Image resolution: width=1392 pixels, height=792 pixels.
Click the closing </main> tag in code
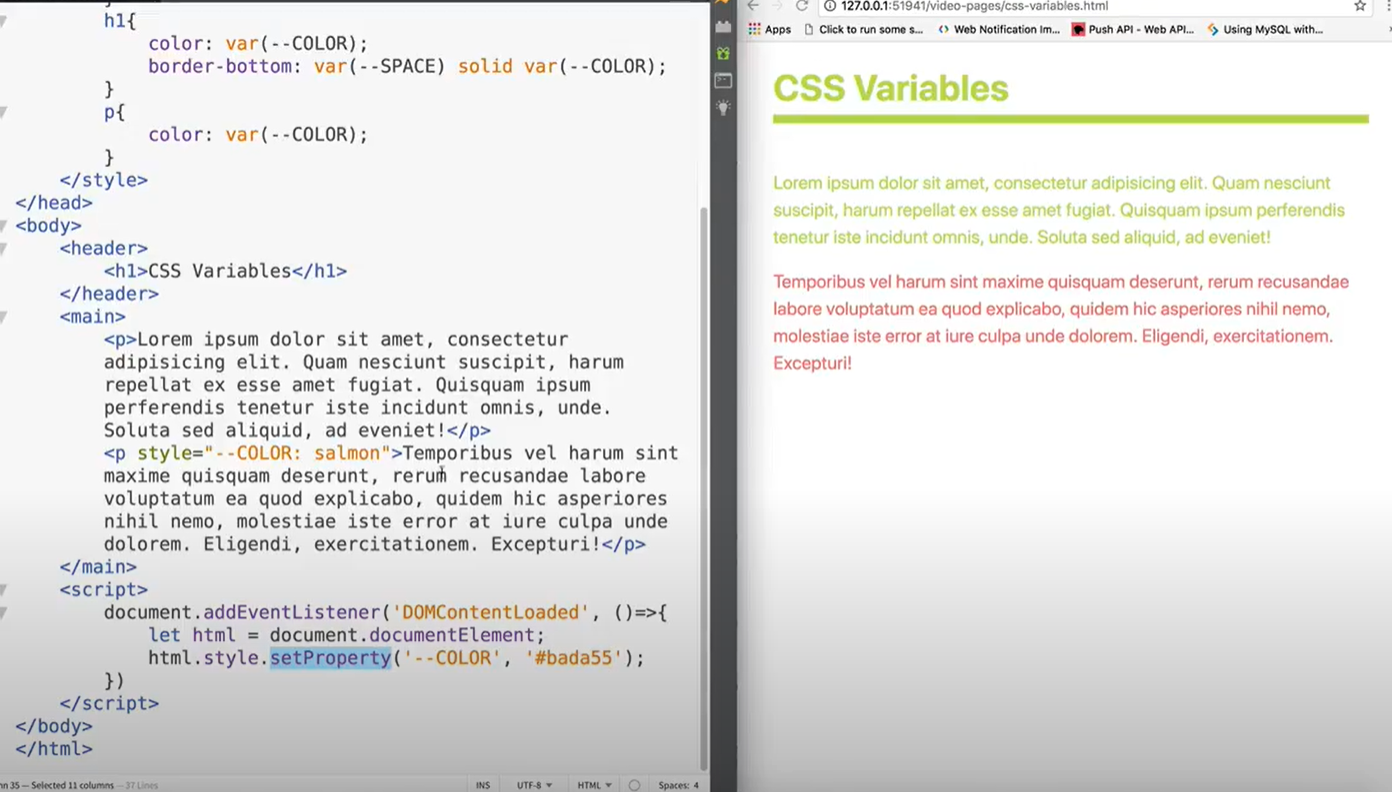(x=98, y=567)
